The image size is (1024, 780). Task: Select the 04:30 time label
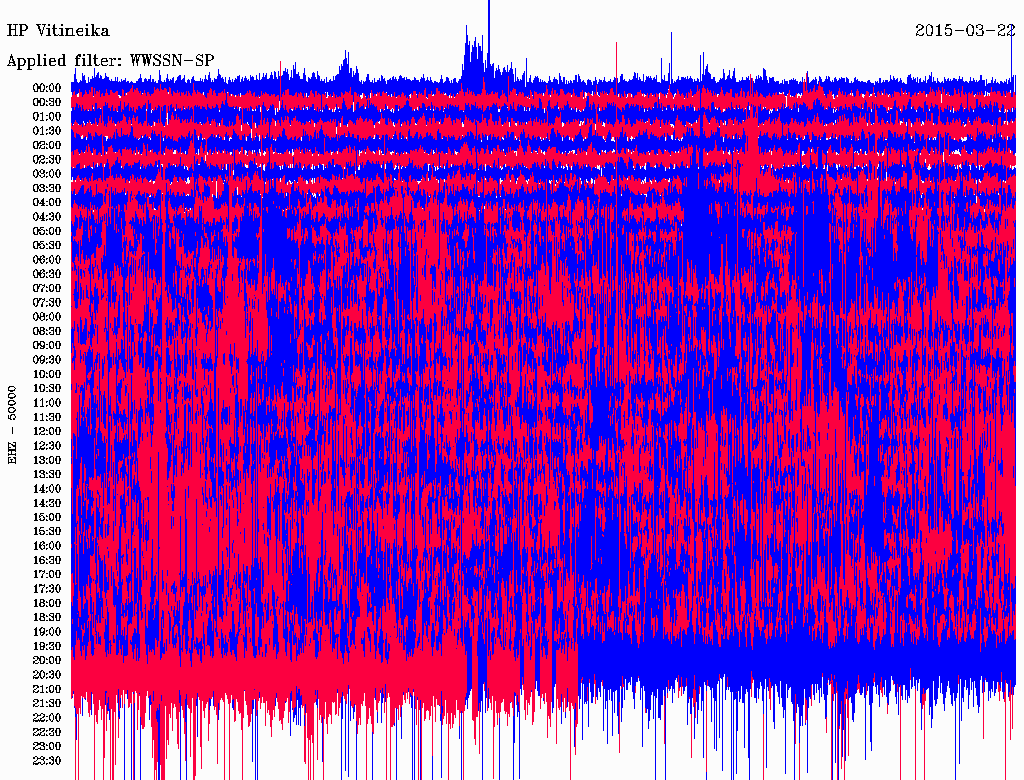coord(47,217)
